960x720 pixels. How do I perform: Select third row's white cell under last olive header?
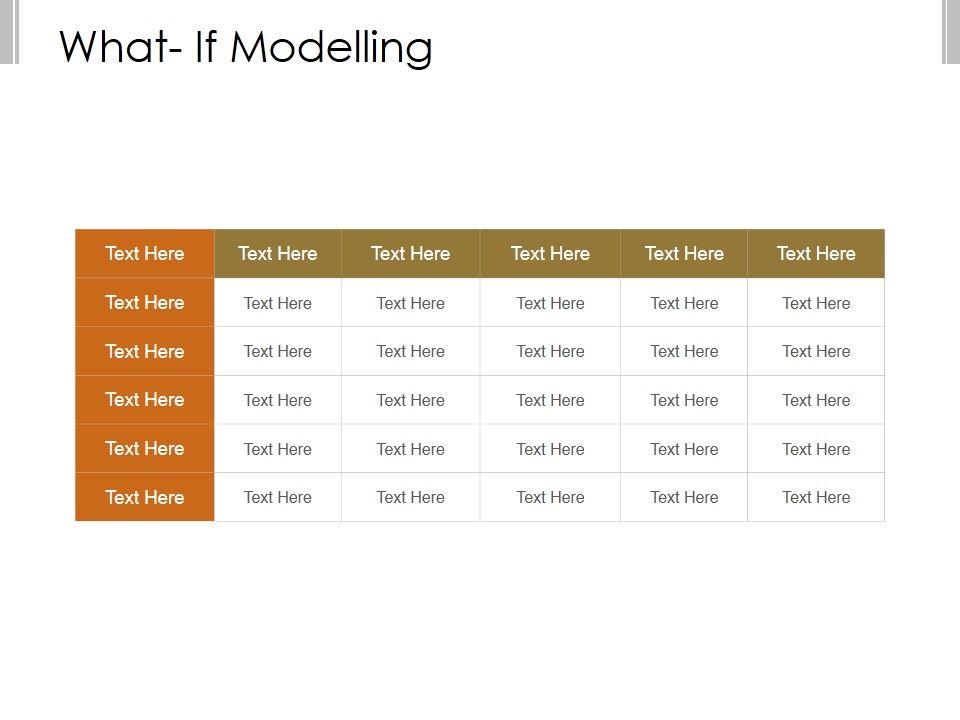816,351
